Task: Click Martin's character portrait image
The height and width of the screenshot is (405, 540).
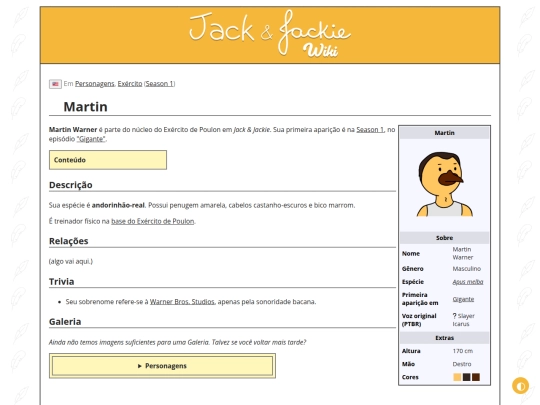Action: click(444, 184)
